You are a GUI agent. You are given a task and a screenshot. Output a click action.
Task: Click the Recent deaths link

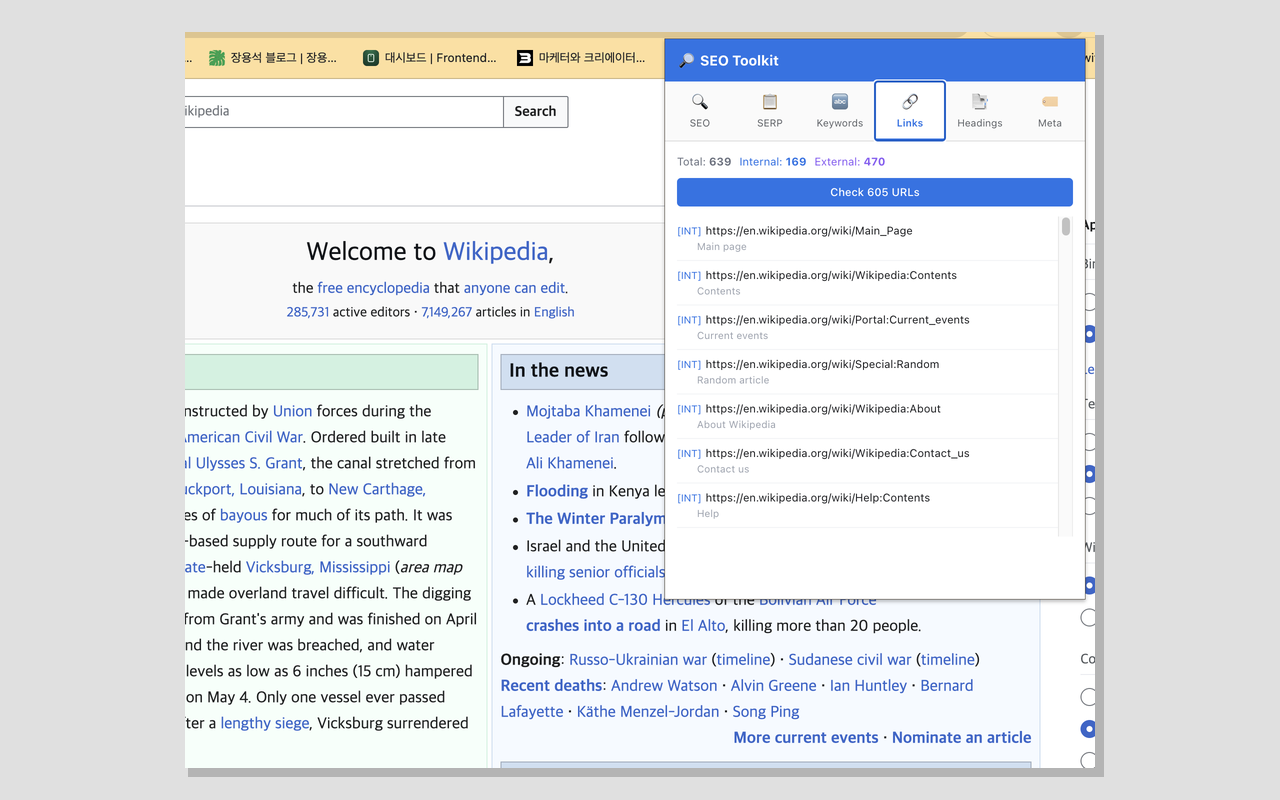552,685
